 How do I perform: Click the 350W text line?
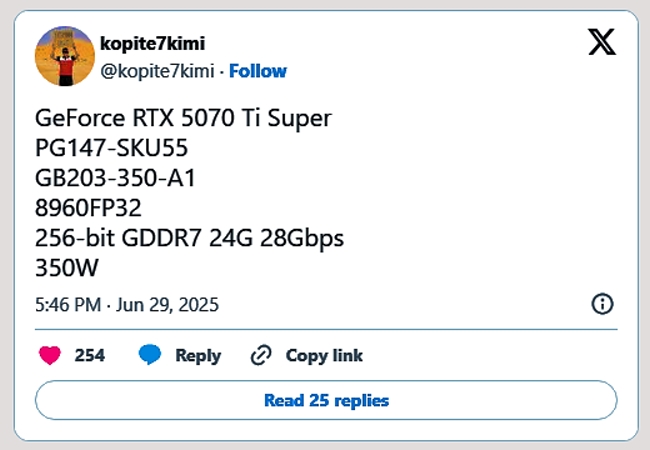(x=67, y=268)
